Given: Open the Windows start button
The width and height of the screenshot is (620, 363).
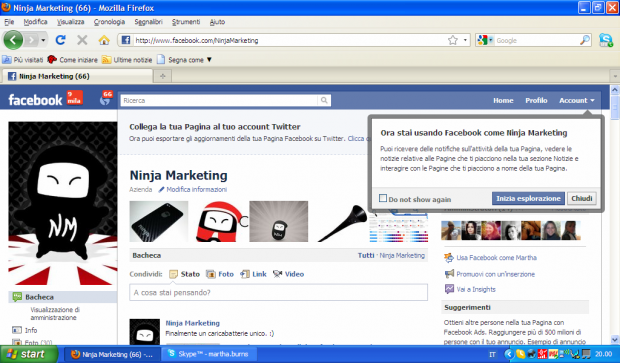Looking at the screenshot, I should [28, 354].
